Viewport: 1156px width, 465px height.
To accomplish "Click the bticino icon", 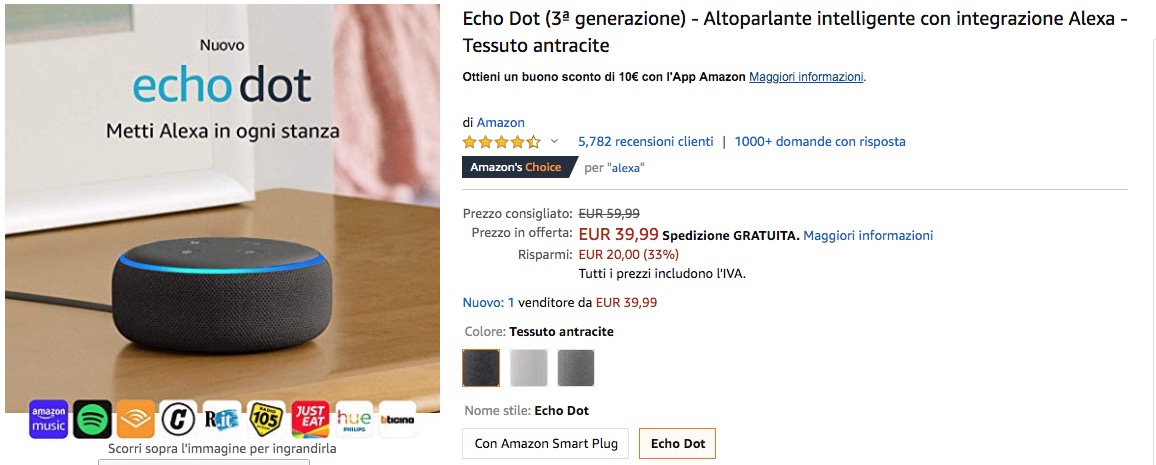I will 396,419.
